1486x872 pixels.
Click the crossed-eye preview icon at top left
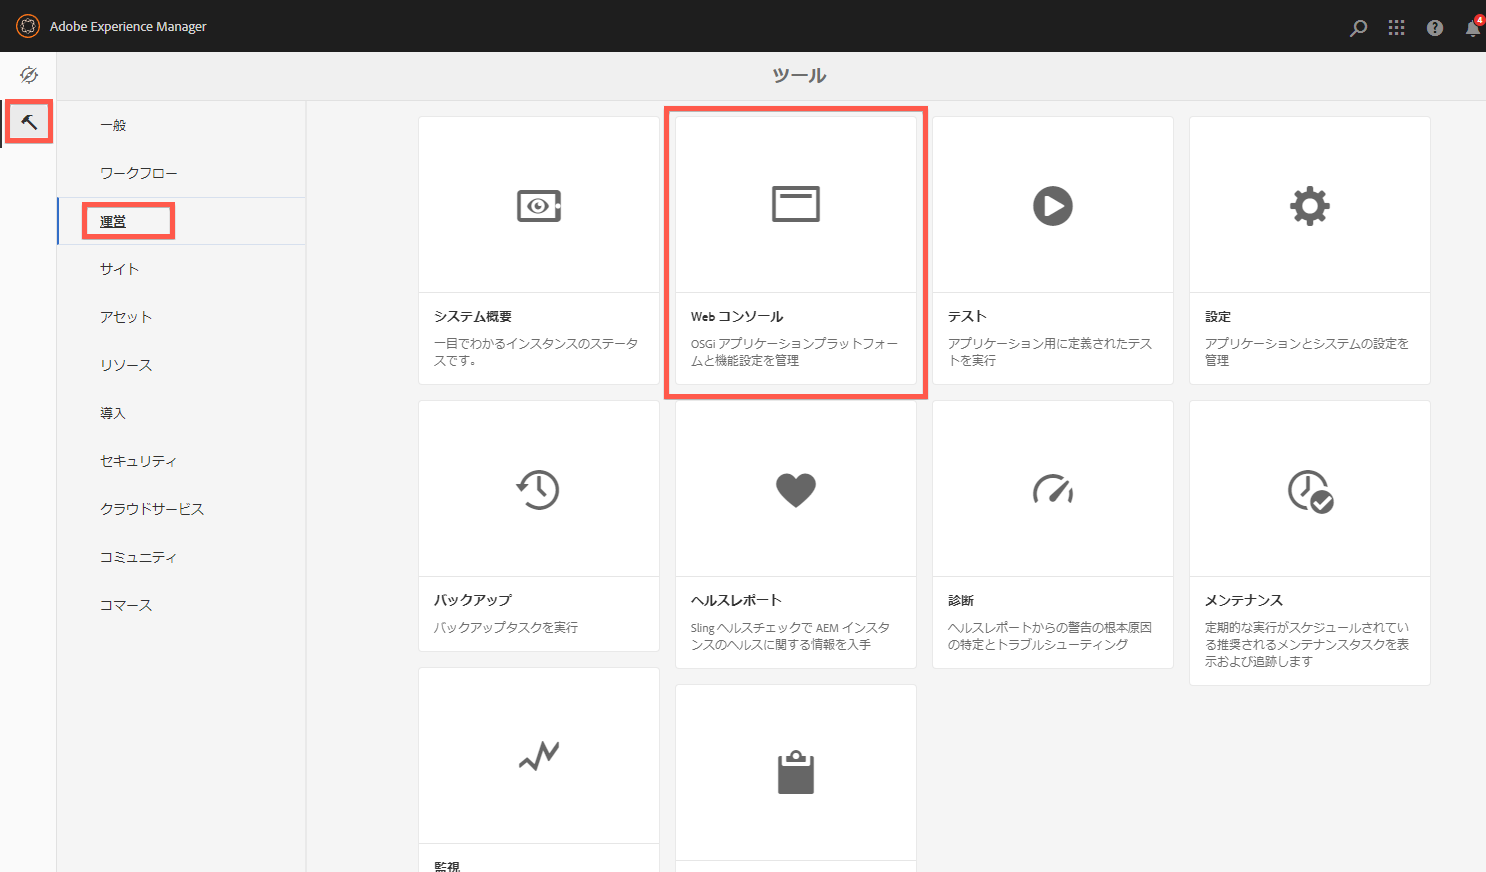[x=28, y=74]
